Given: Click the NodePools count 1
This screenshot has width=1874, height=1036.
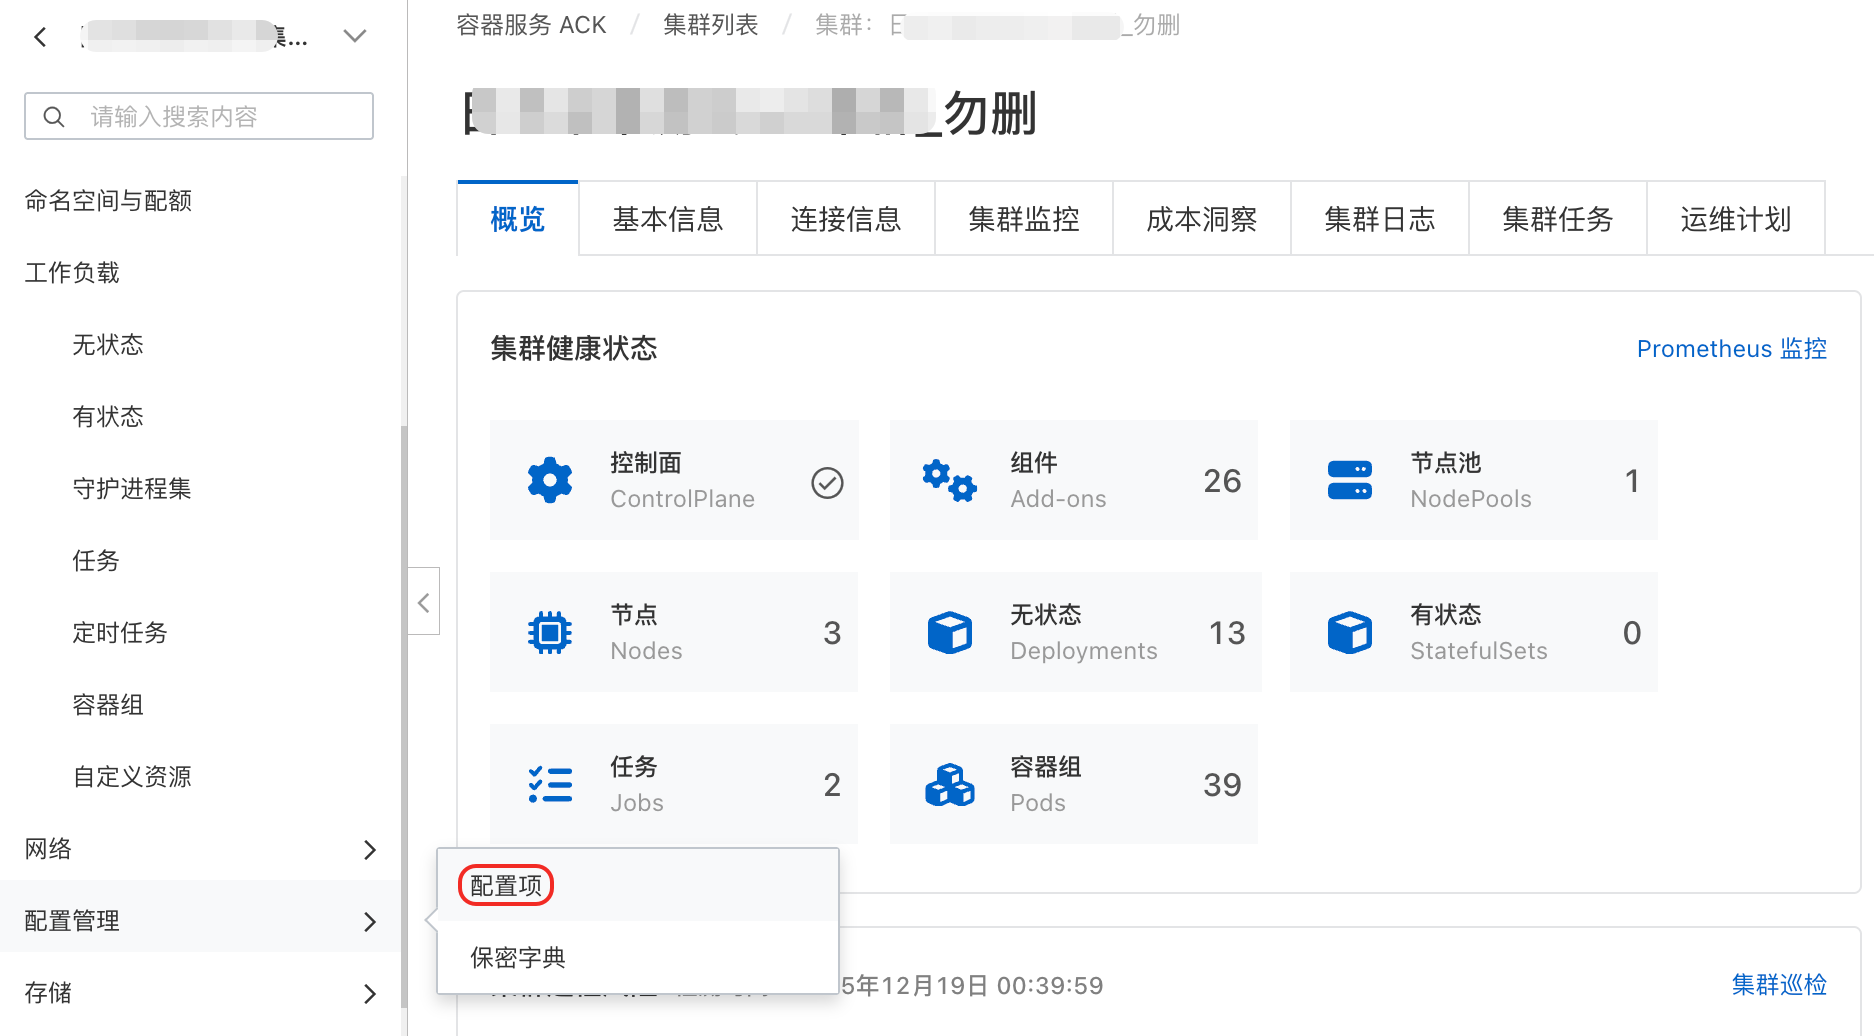Looking at the screenshot, I should click(1632, 481).
